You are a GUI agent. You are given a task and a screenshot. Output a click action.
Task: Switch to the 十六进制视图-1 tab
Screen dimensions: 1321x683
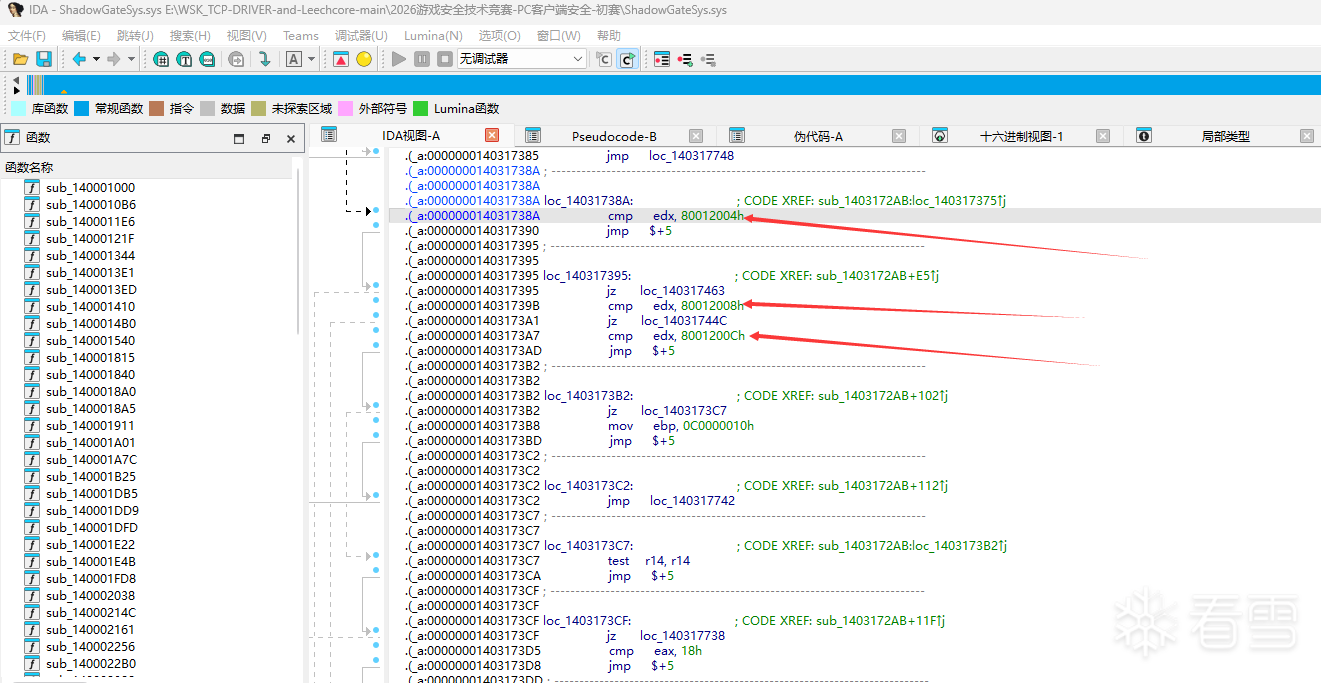click(1021, 136)
